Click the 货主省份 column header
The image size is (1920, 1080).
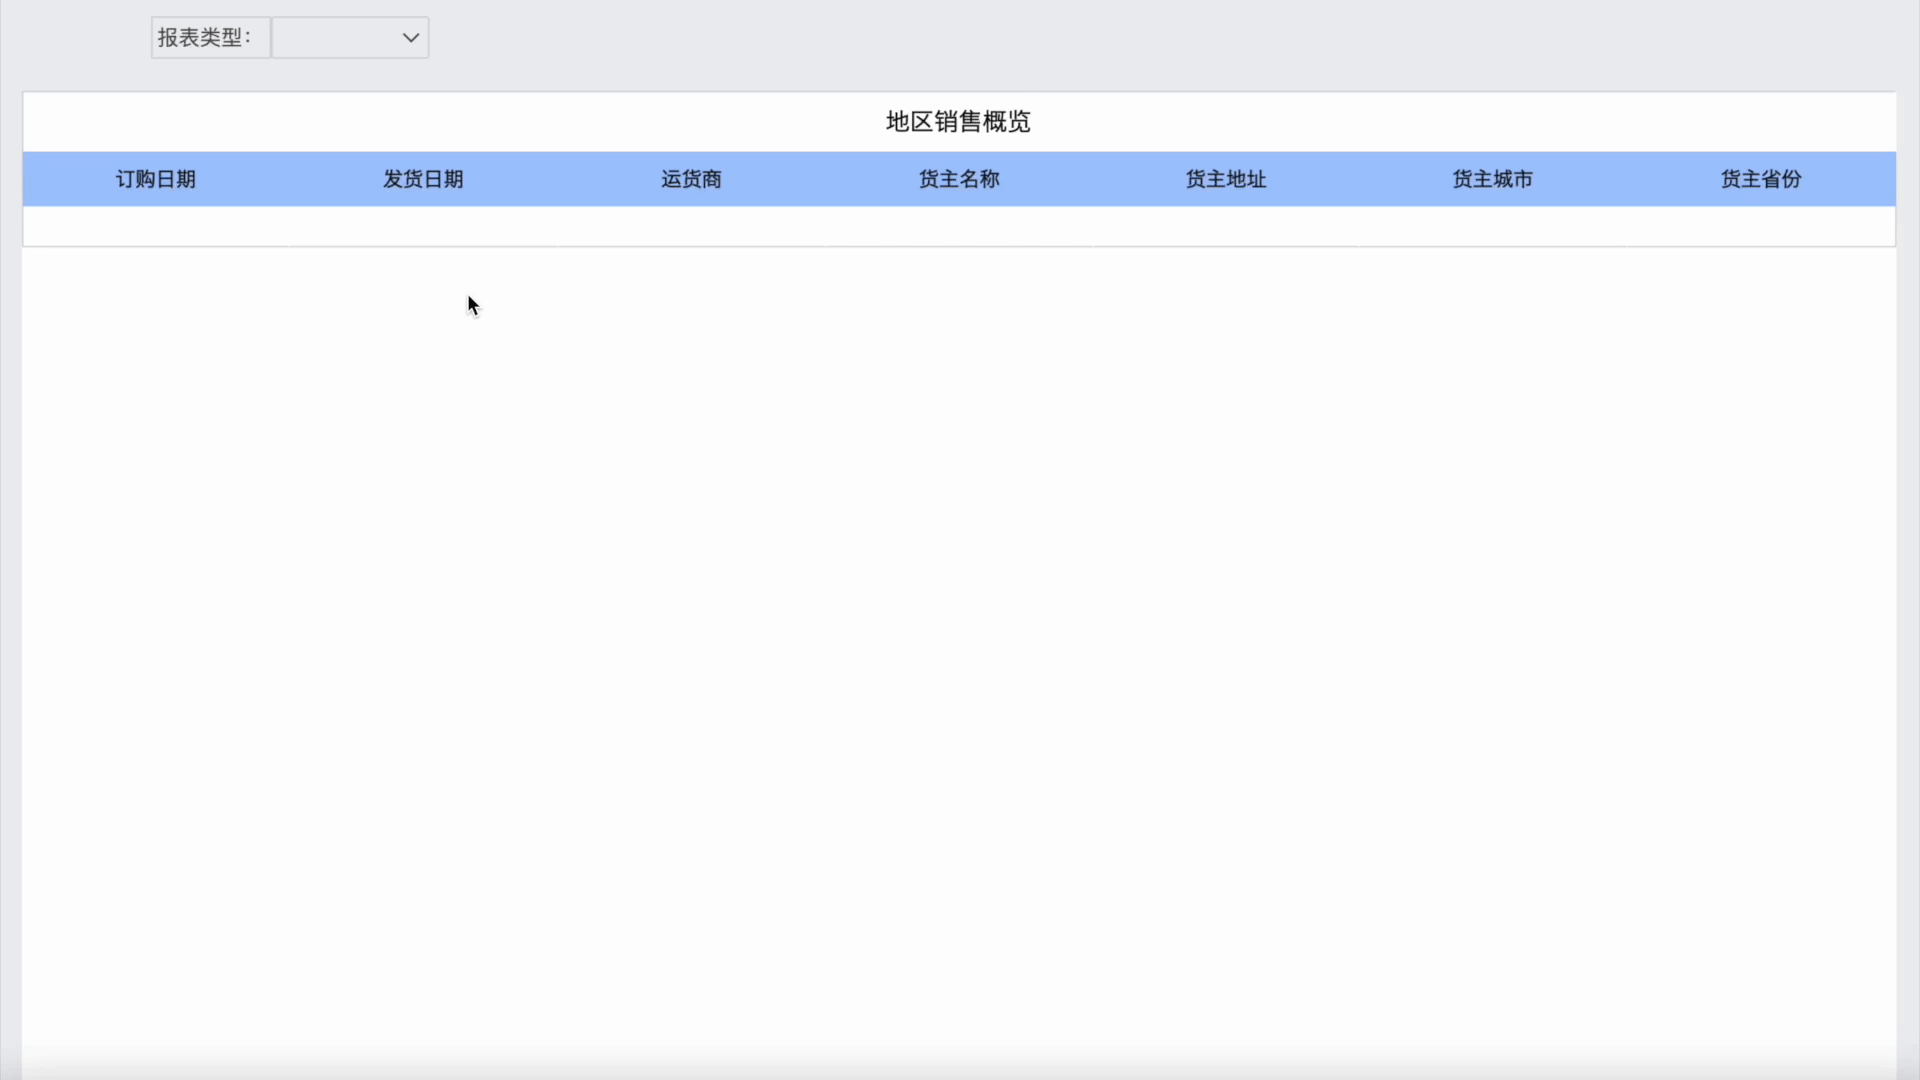point(1761,179)
